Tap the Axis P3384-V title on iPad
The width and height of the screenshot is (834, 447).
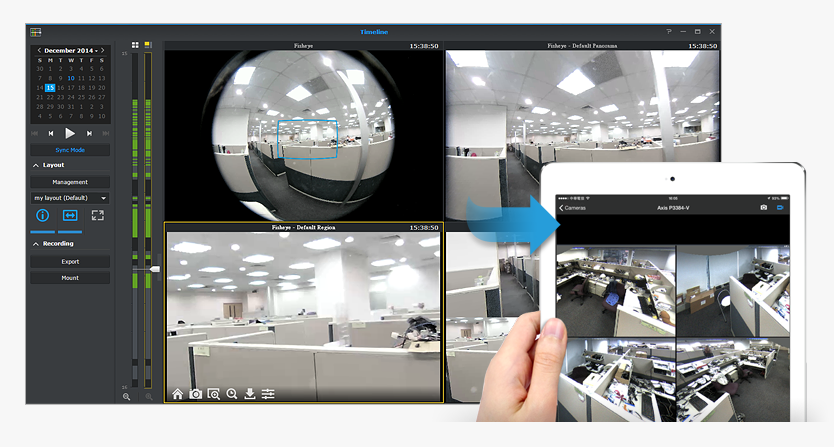[x=673, y=208]
